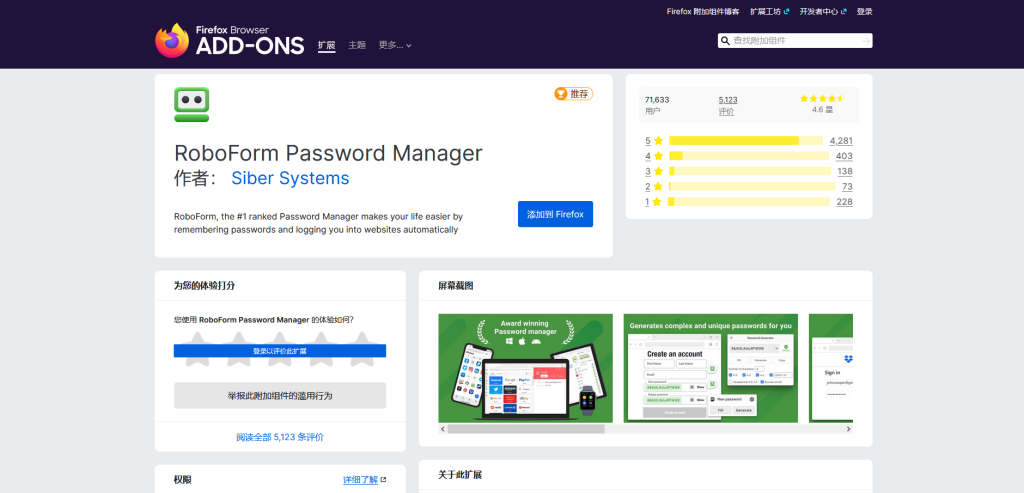
Task: Click the 71,633 用户 count text
Action: pyautogui.click(x=657, y=105)
